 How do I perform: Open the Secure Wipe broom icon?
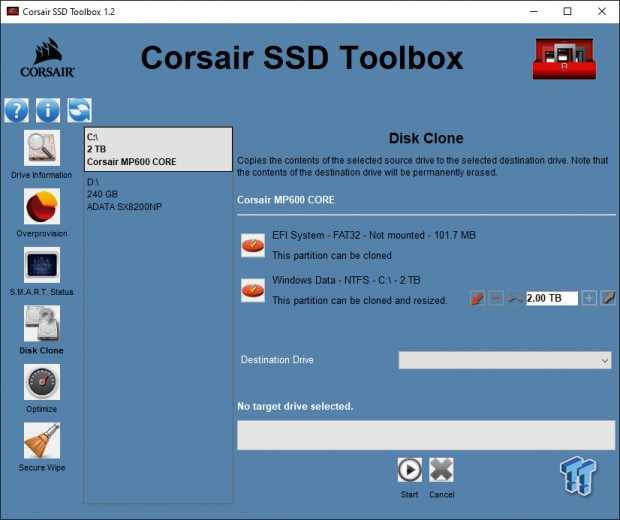[x=42, y=441]
